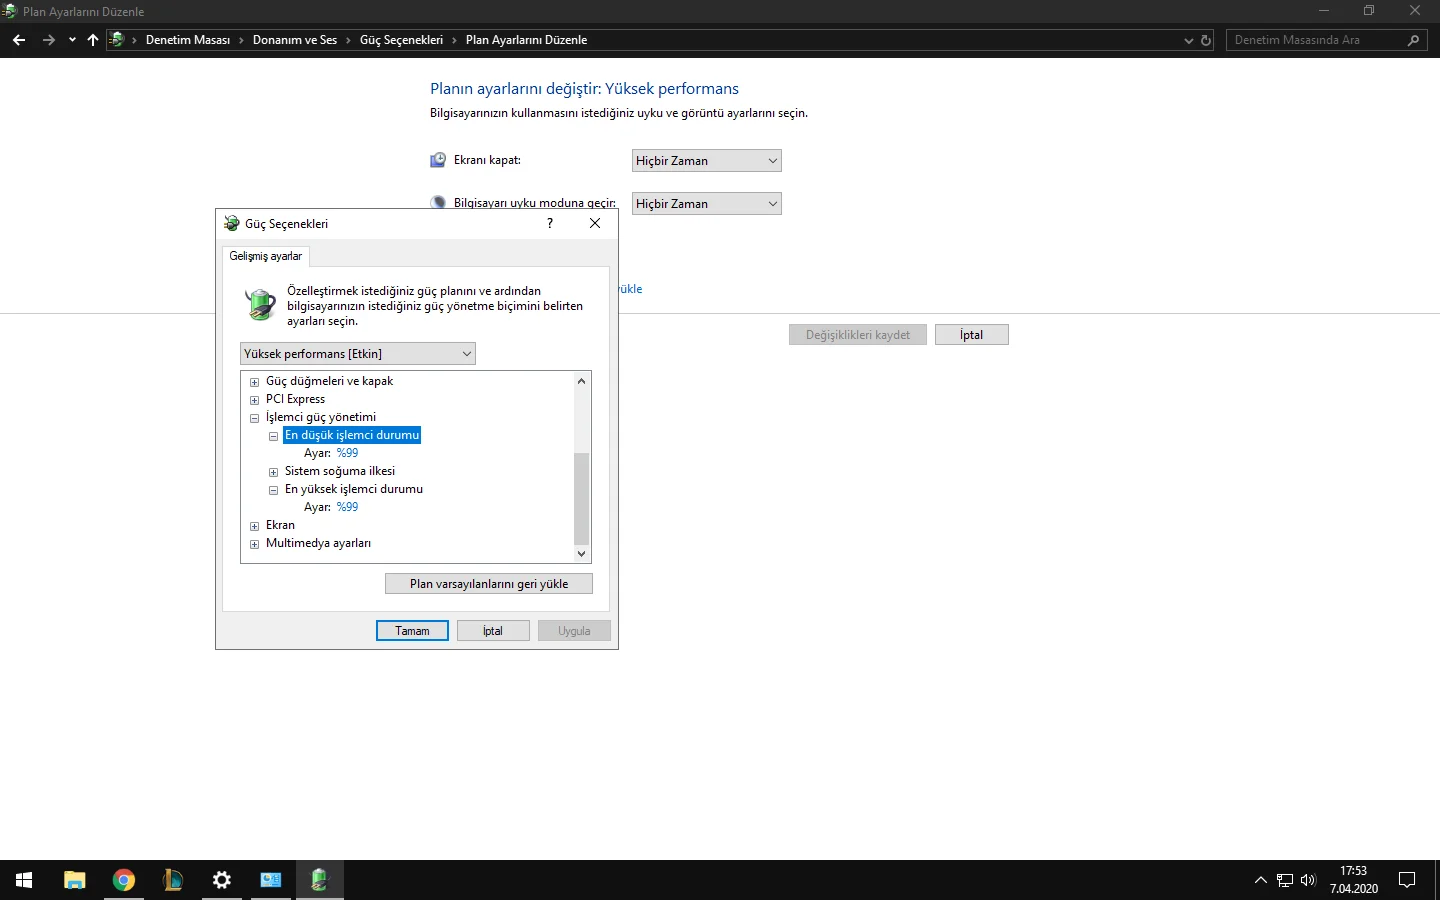The width and height of the screenshot is (1440, 900).
Task: Expand Güç düğmeleri ve kapak node
Action: pos(254,382)
